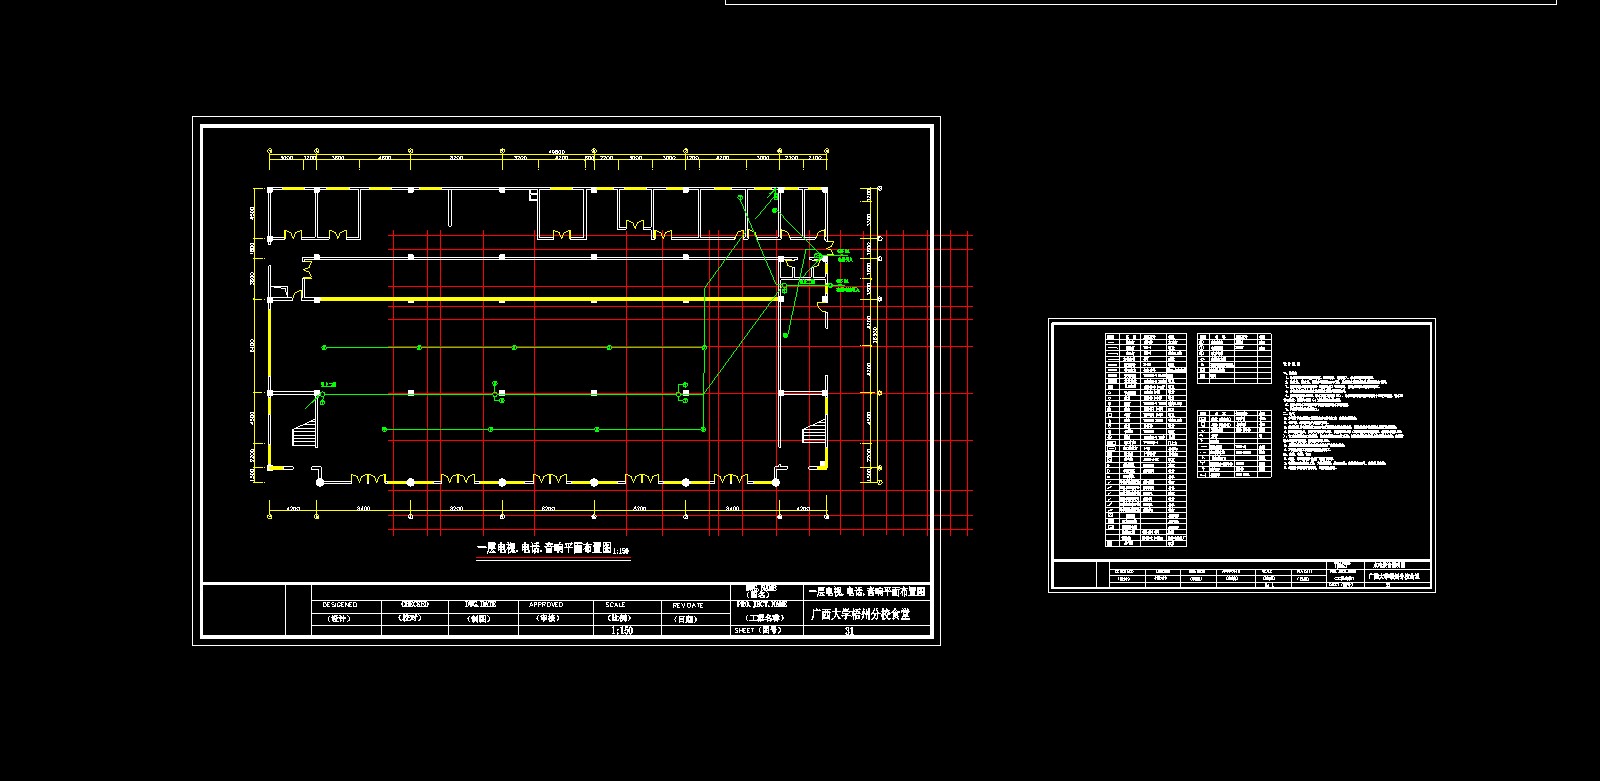The width and height of the screenshot is (1600, 781).
Task: Click the 'CHECKED' cell in the left title block
Action: pos(415,605)
